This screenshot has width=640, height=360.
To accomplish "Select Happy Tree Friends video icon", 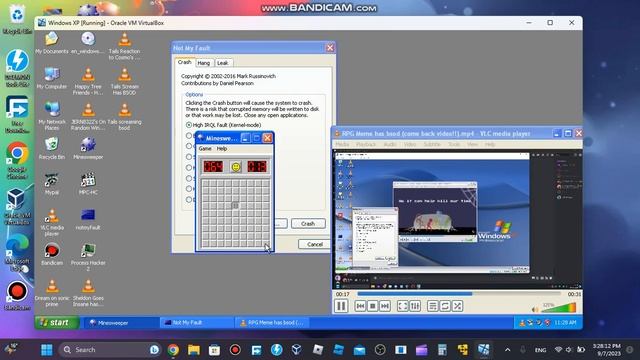I will [x=88, y=81].
